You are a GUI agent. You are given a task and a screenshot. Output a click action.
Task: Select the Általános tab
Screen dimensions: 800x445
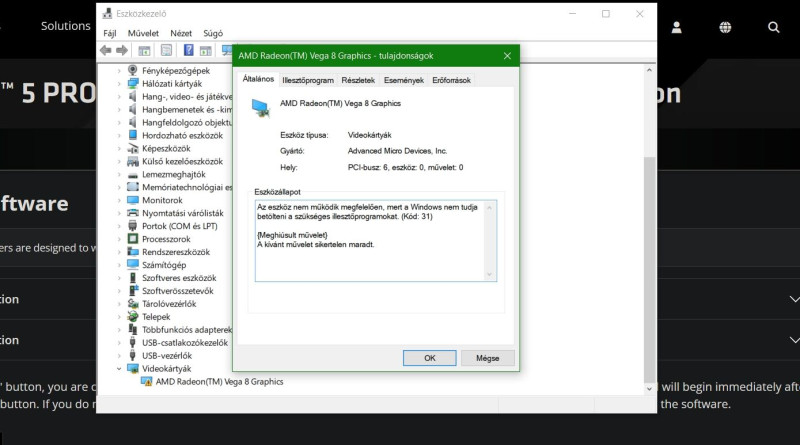258,79
